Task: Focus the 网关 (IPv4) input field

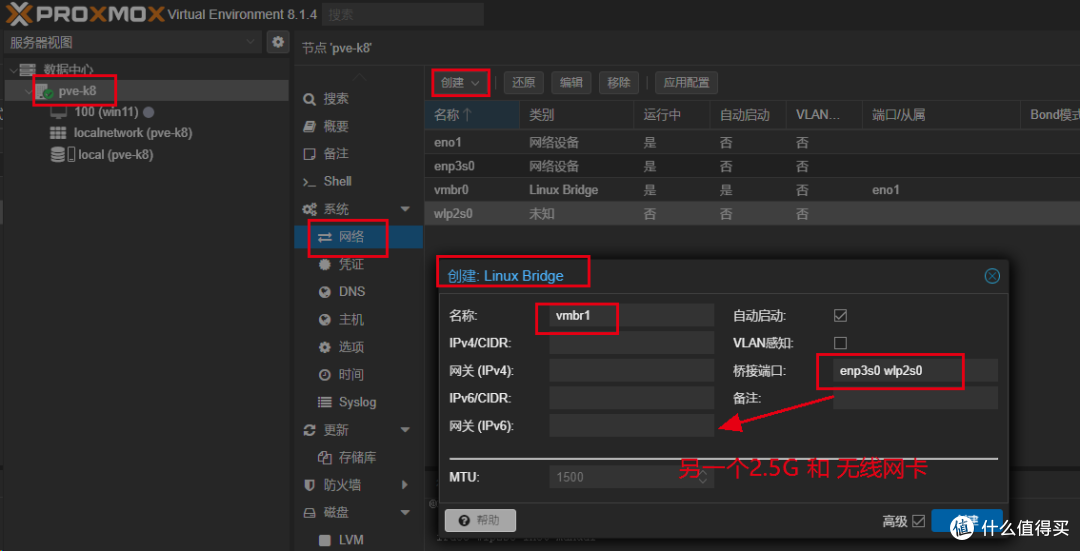Action: coord(632,371)
